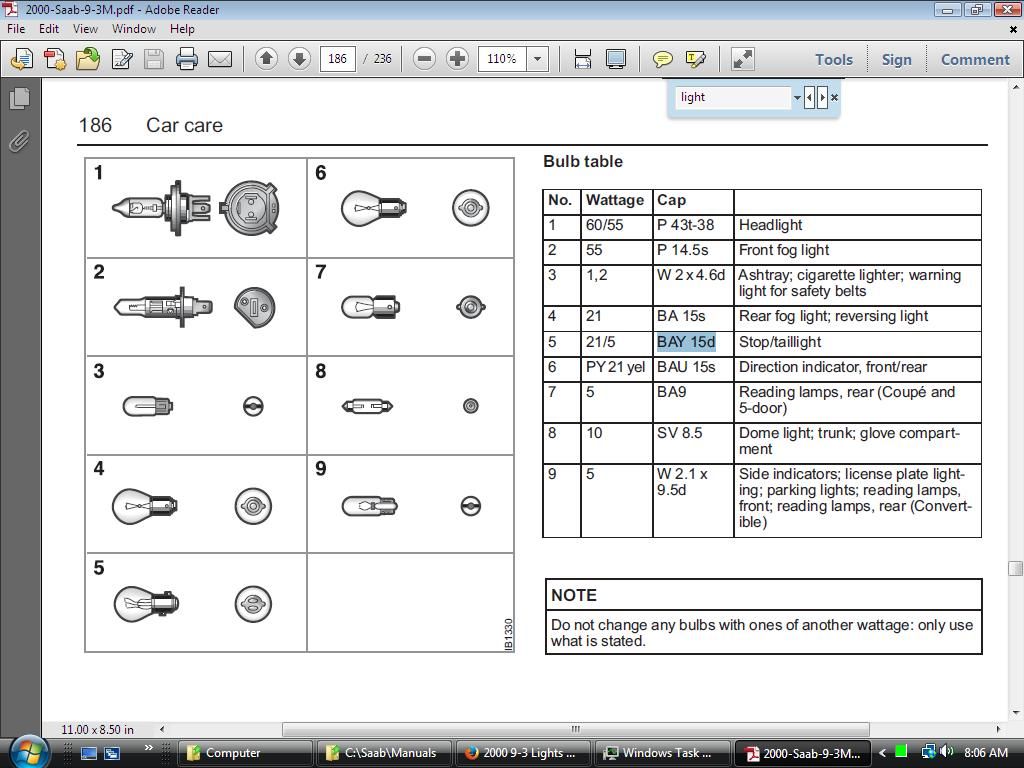Open the Comment pane
Screen dimensions: 1024x768
coord(974,59)
